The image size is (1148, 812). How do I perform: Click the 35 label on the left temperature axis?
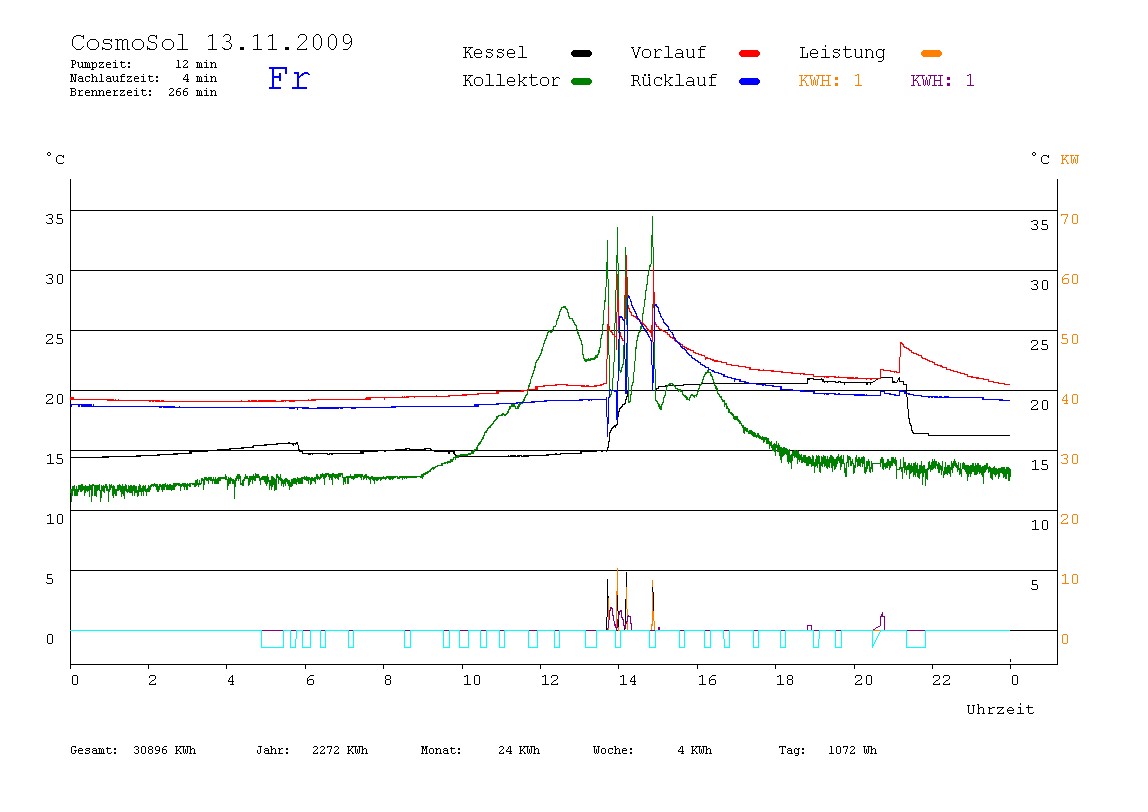pos(55,219)
